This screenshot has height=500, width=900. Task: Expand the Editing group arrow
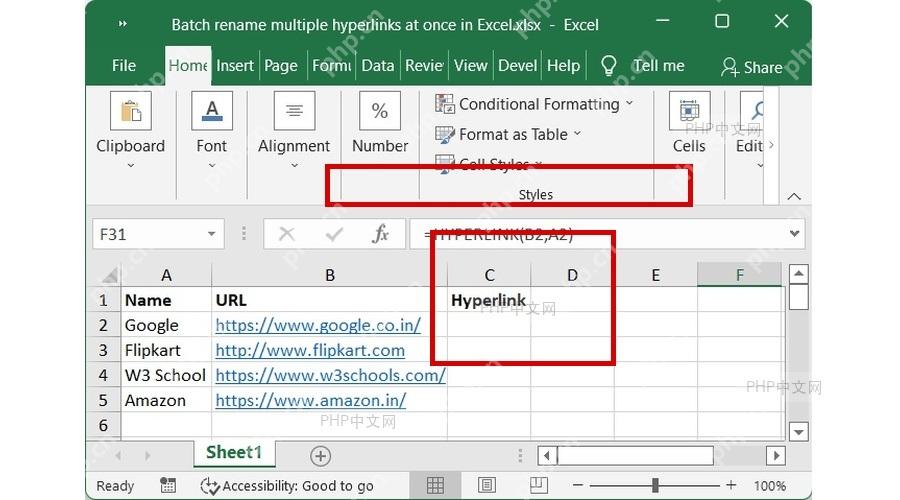coord(760,165)
